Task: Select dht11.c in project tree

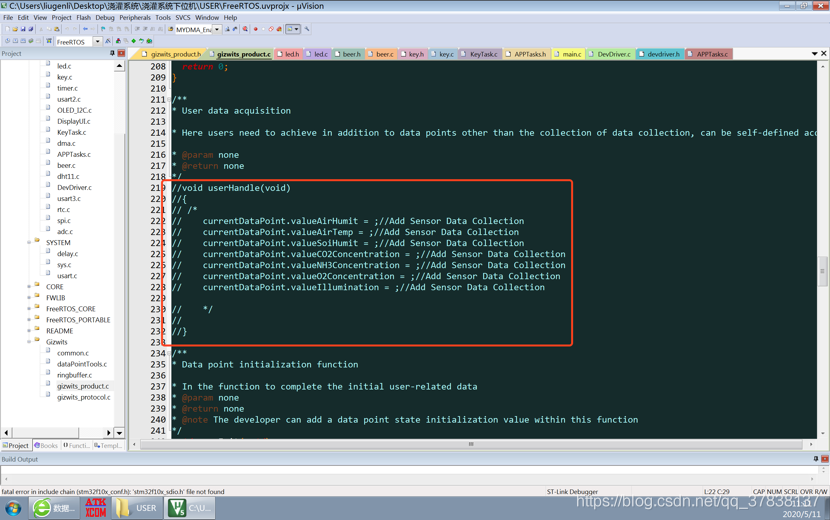Action: pyautogui.click(x=68, y=176)
